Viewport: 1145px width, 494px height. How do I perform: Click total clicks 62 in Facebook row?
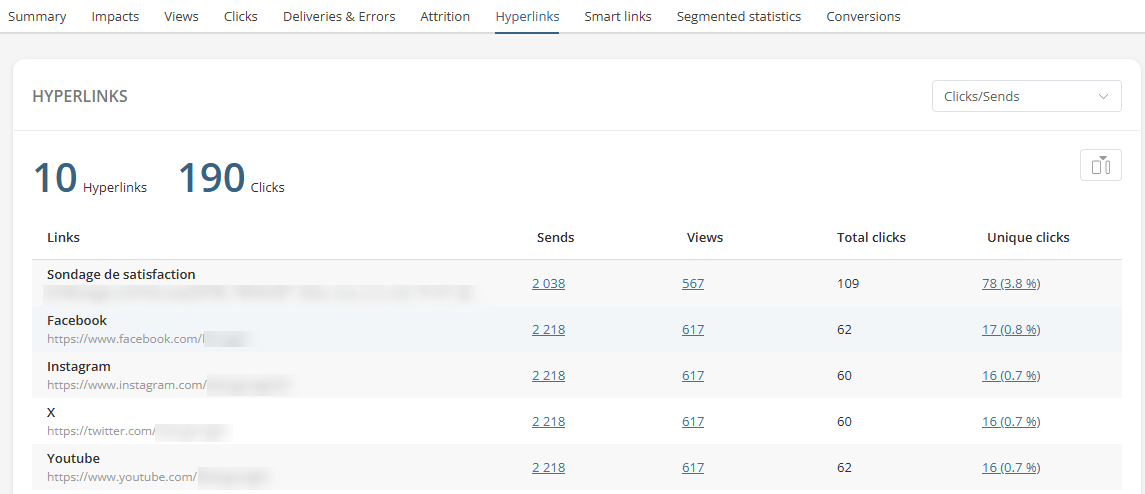(x=844, y=330)
